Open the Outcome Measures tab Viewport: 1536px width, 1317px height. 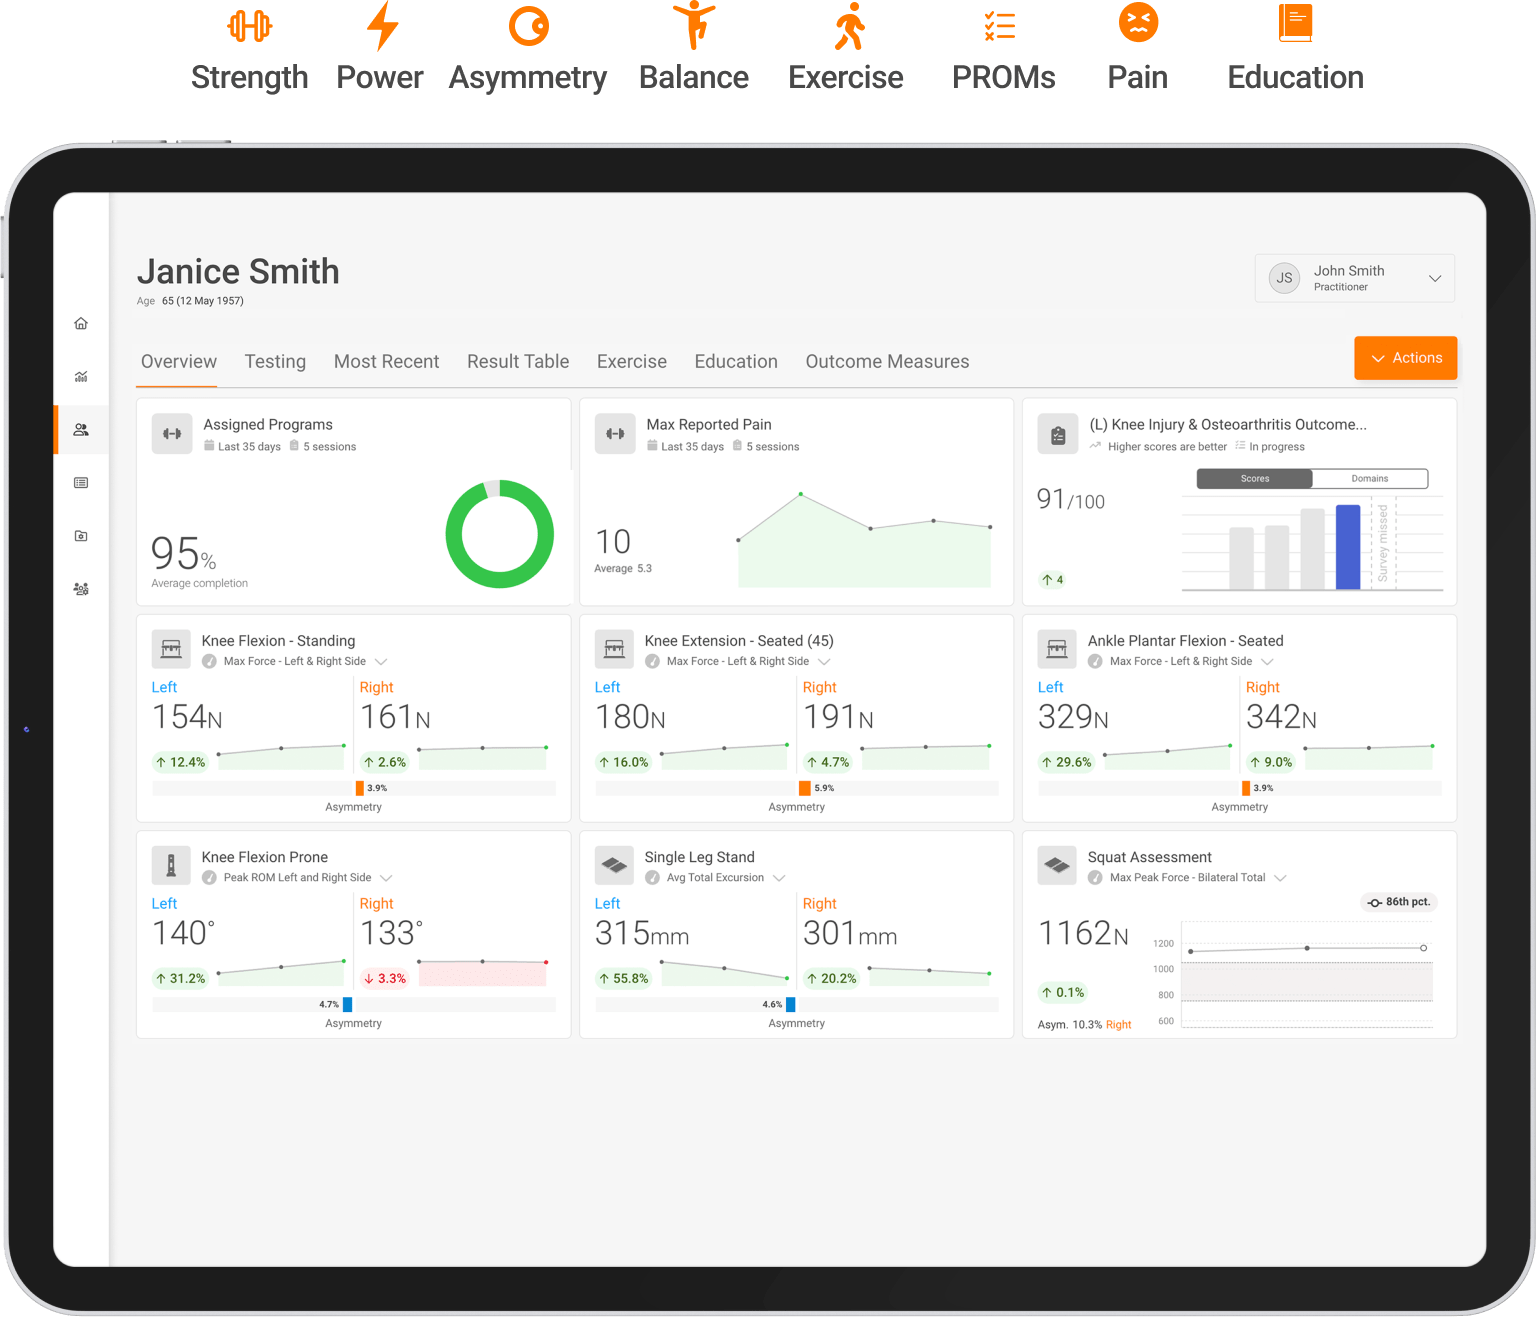click(887, 361)
